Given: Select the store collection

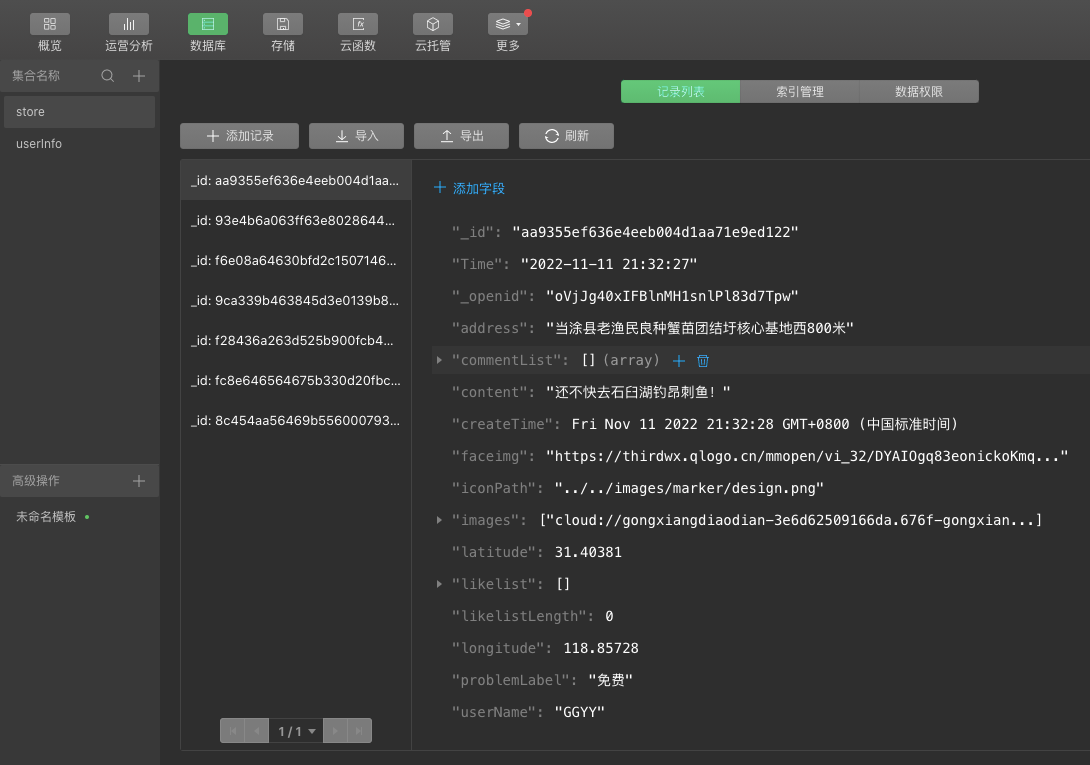Looking at the screenshot, I should [79, 112].
